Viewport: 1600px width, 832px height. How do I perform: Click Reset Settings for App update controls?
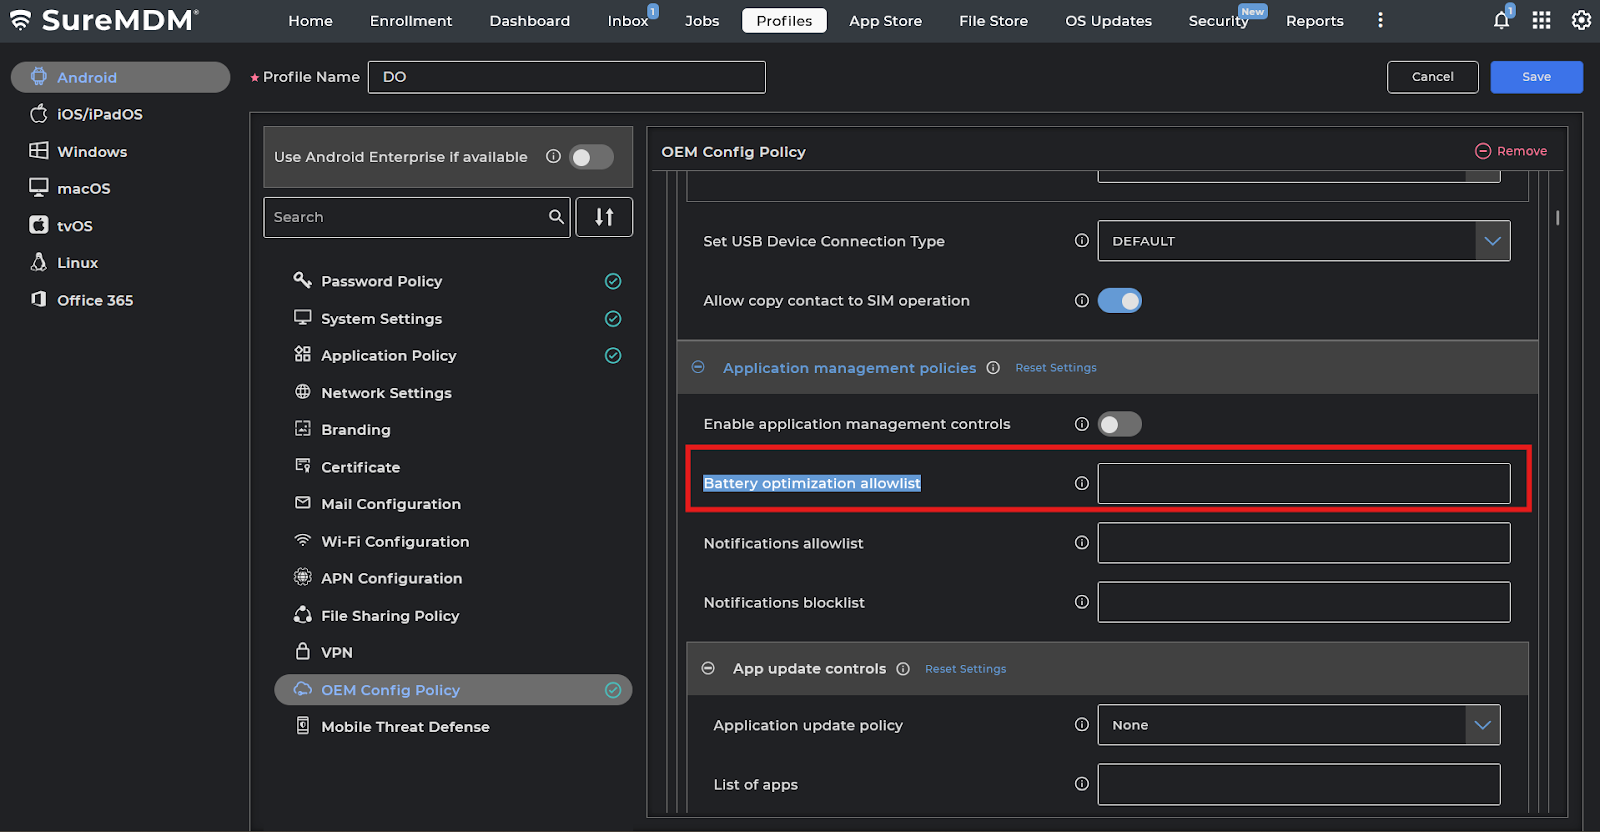click(965, 669)
